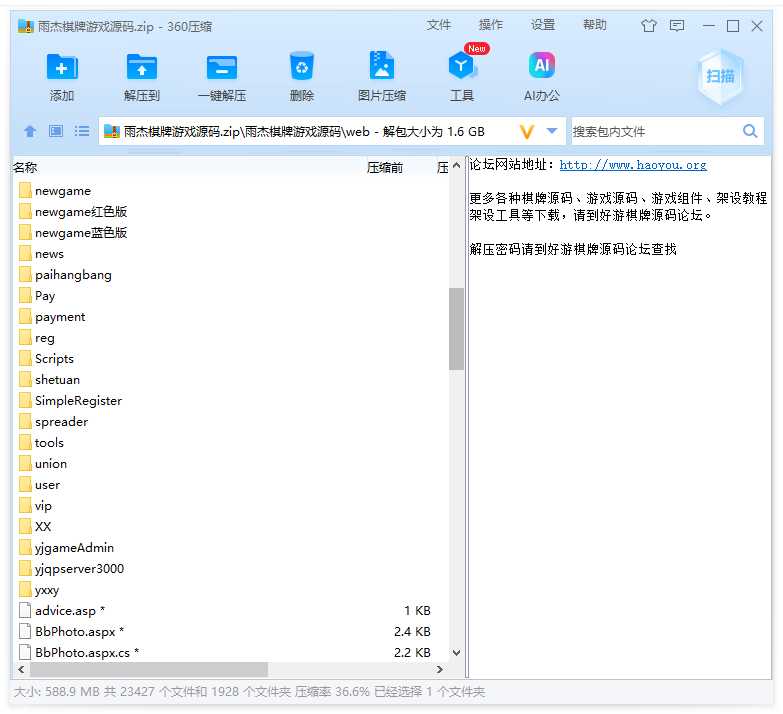
Task: Select the BbPhoto.aspx file
Action: 71,631
